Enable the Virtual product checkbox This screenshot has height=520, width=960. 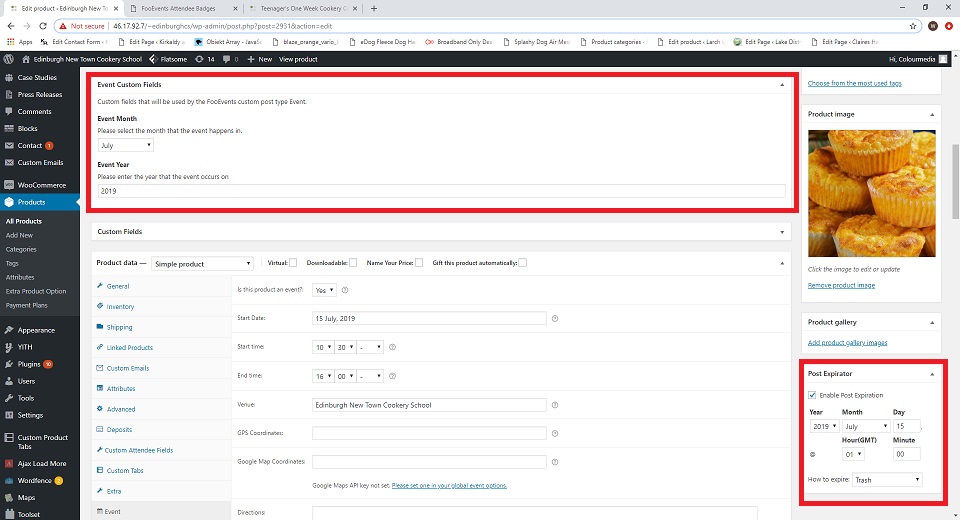click(293, 263)
